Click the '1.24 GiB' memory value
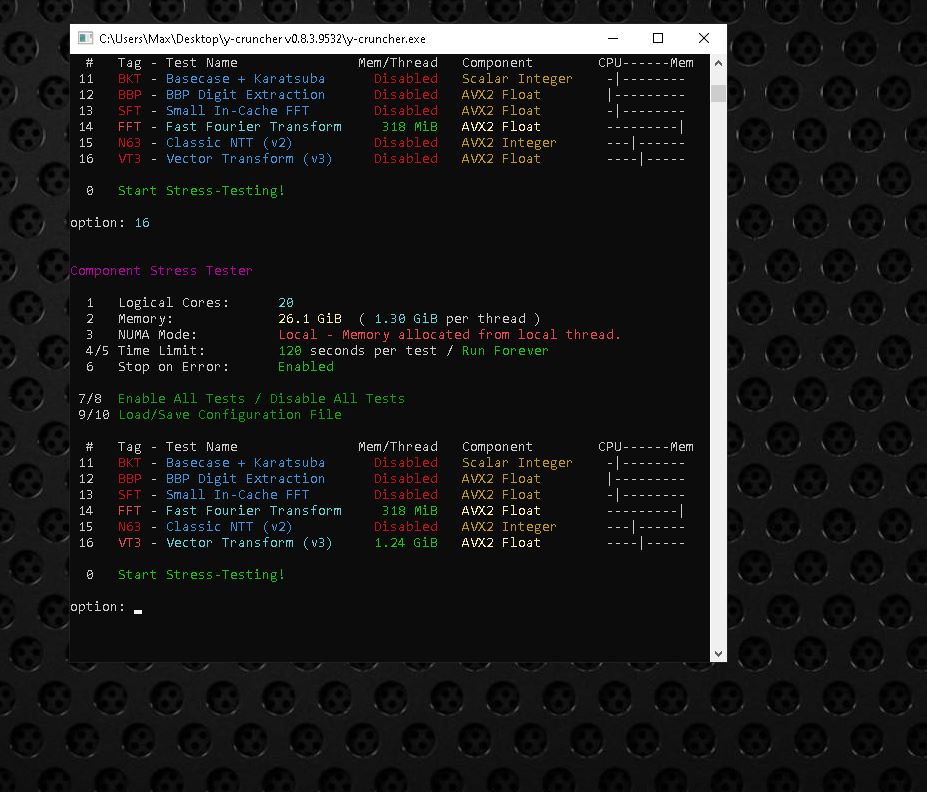 pos(406,543)
